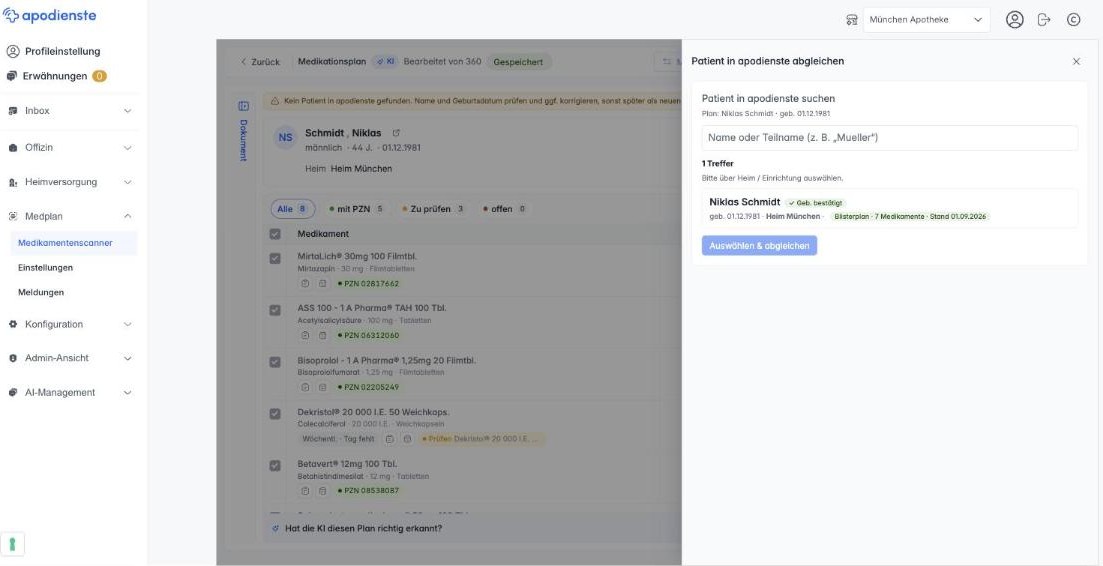Open Einstellungen under Medplan
The width and height of the screenshot is (1103, 566).
[46, 268]
